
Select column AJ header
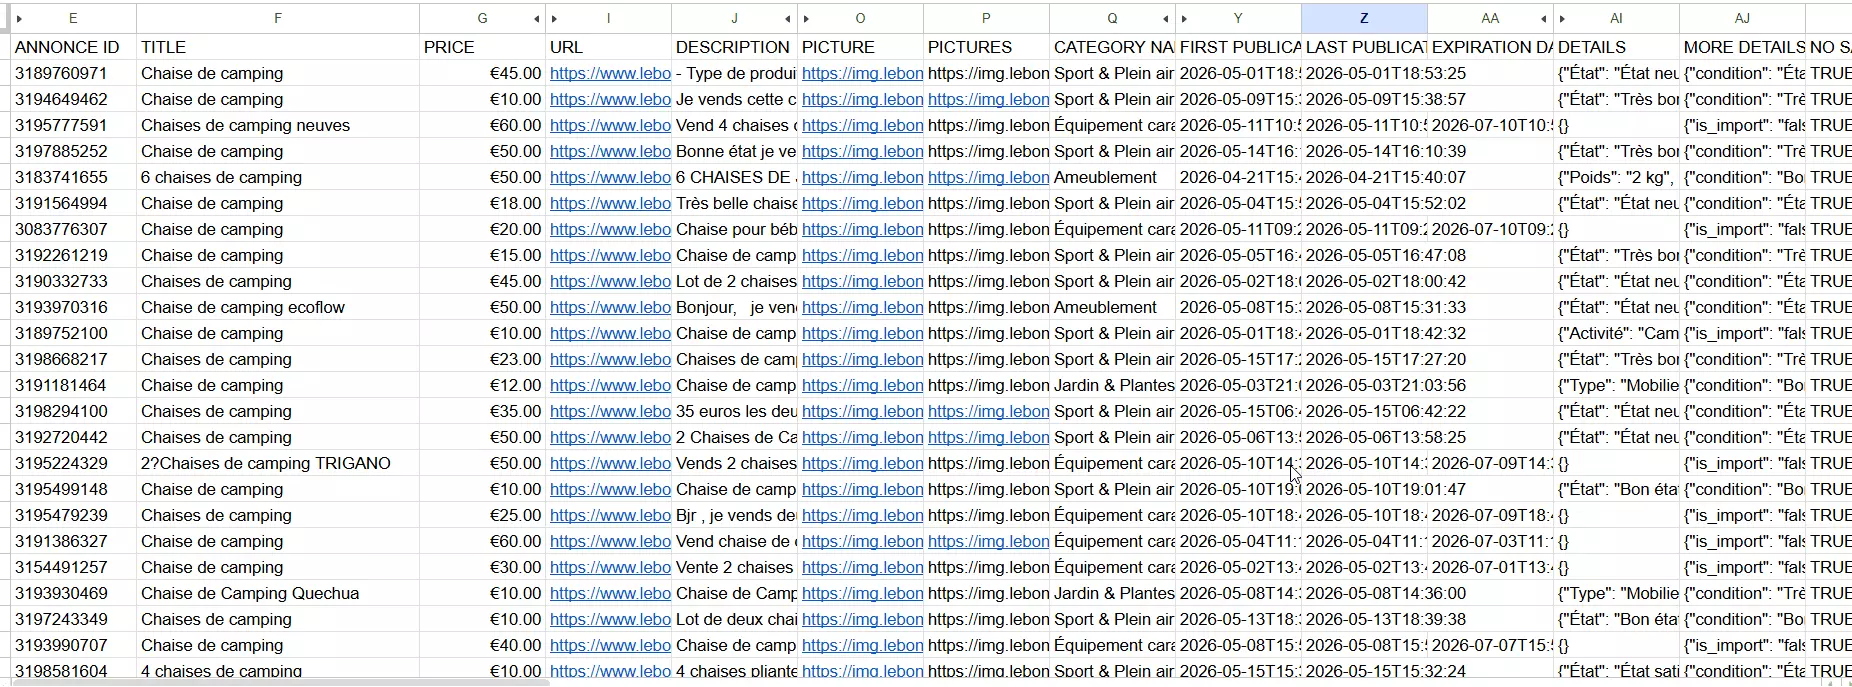pyautogui.click(x=1742, y=19)
